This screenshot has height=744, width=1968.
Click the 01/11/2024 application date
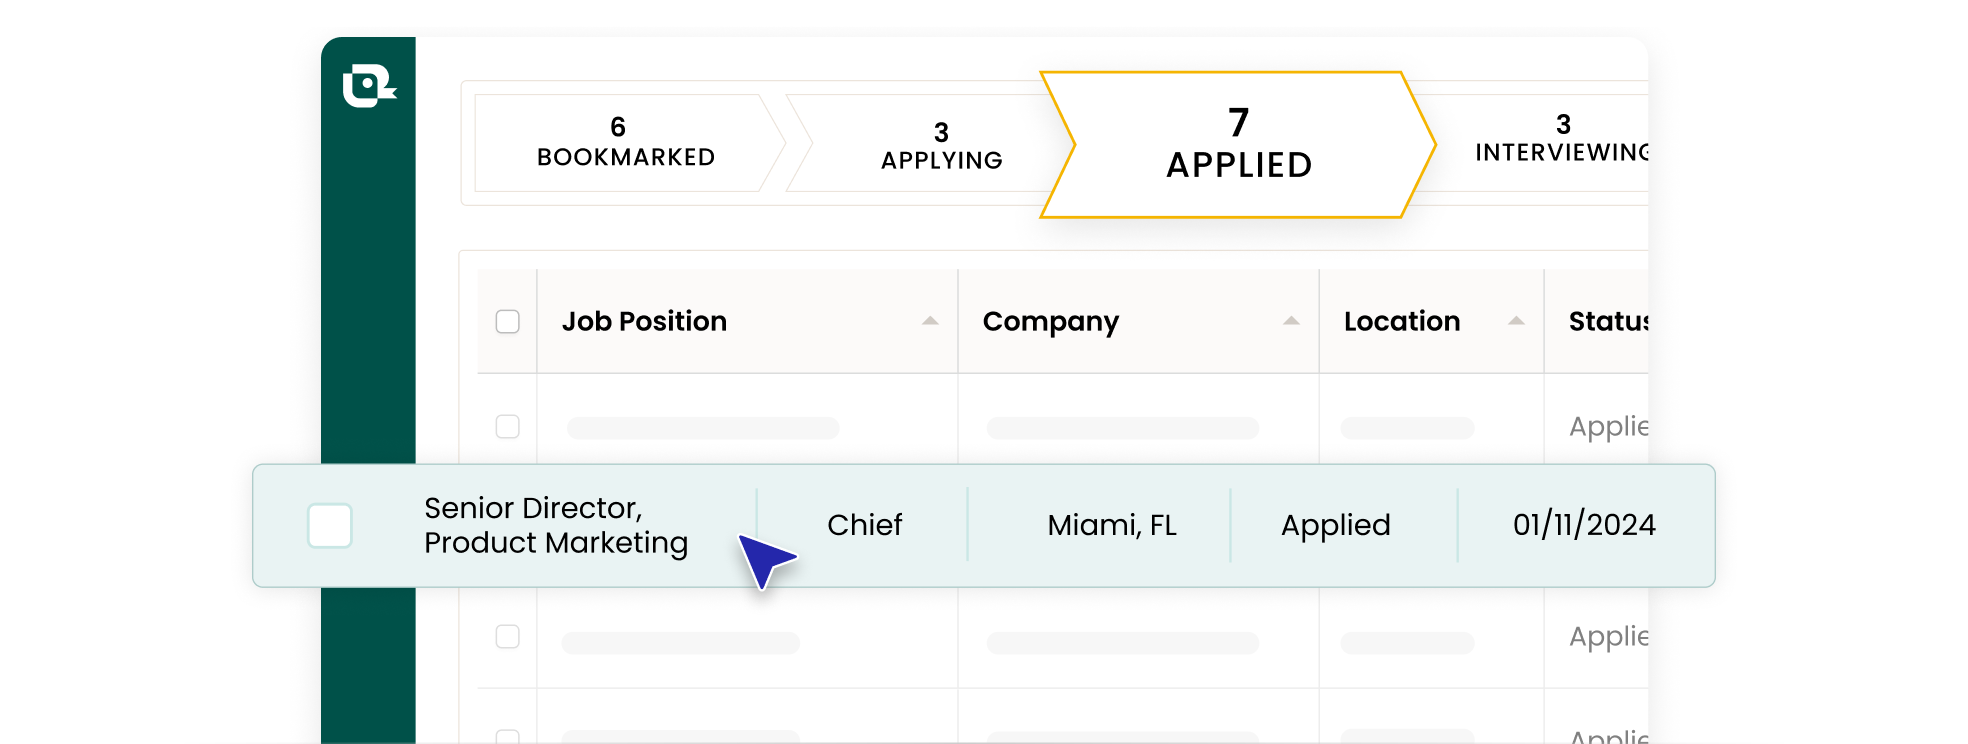point(1584,525)
